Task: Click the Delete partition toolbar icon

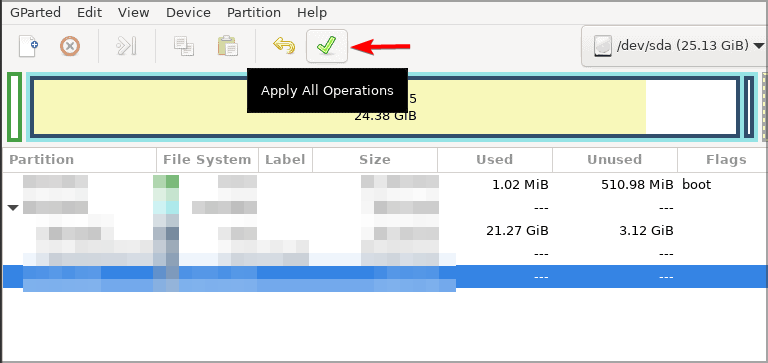Action: pyautogui.click(x=70, y=47)
